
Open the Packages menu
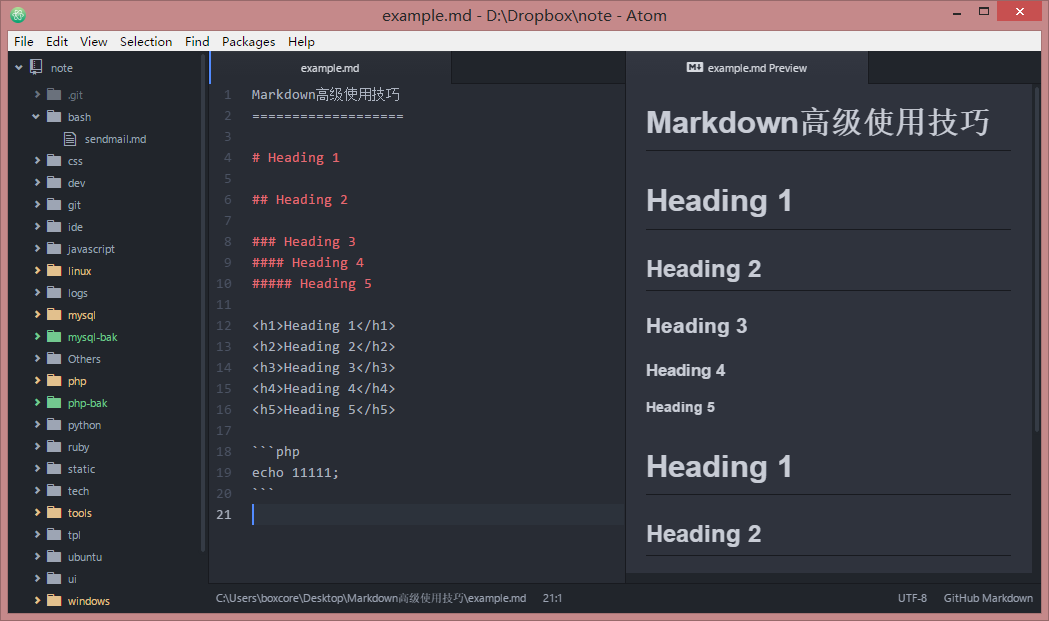click(x=248, y=41)
